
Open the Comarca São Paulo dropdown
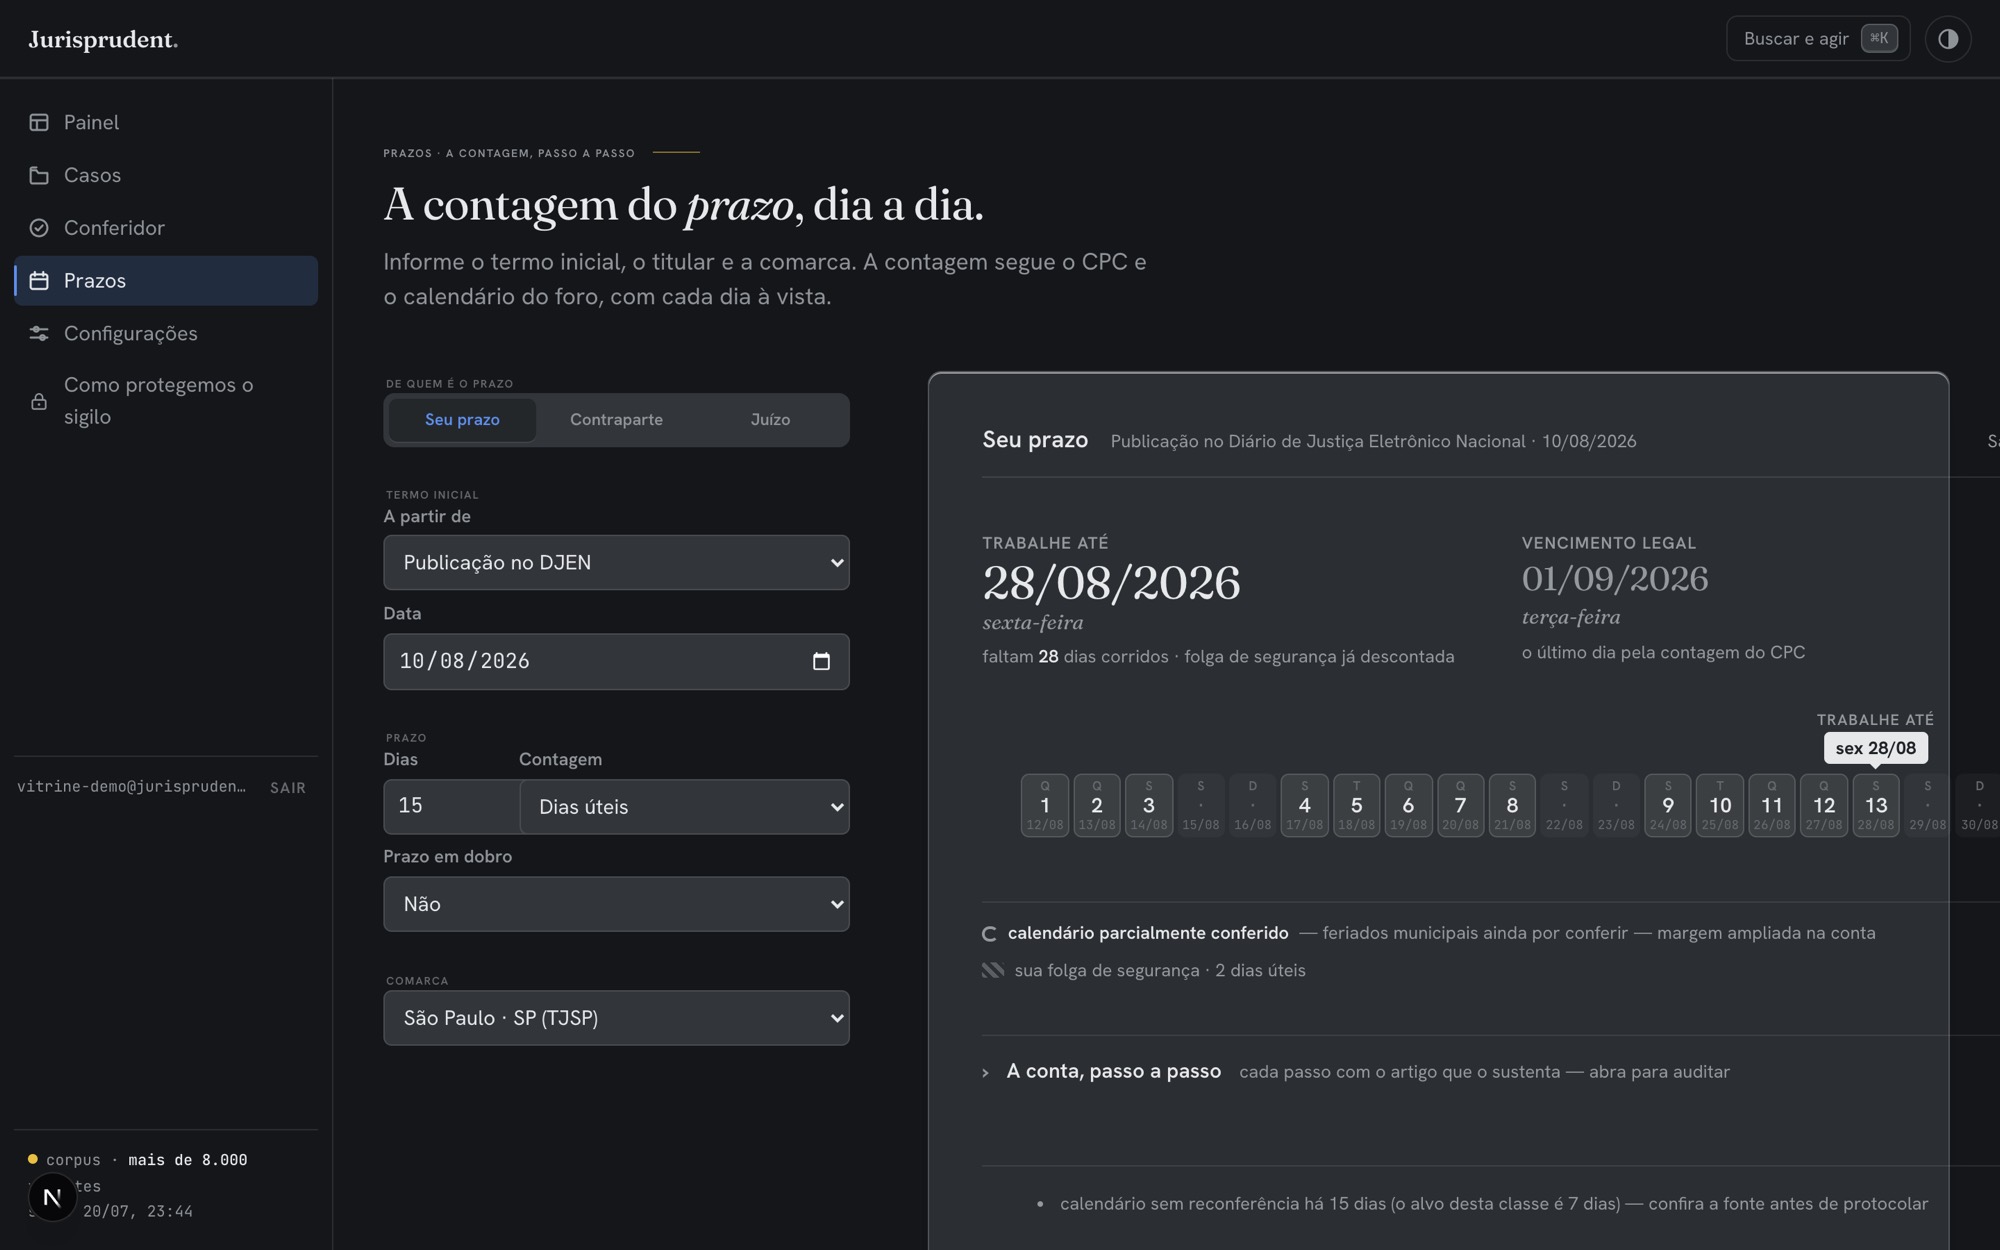(616, 1018)
